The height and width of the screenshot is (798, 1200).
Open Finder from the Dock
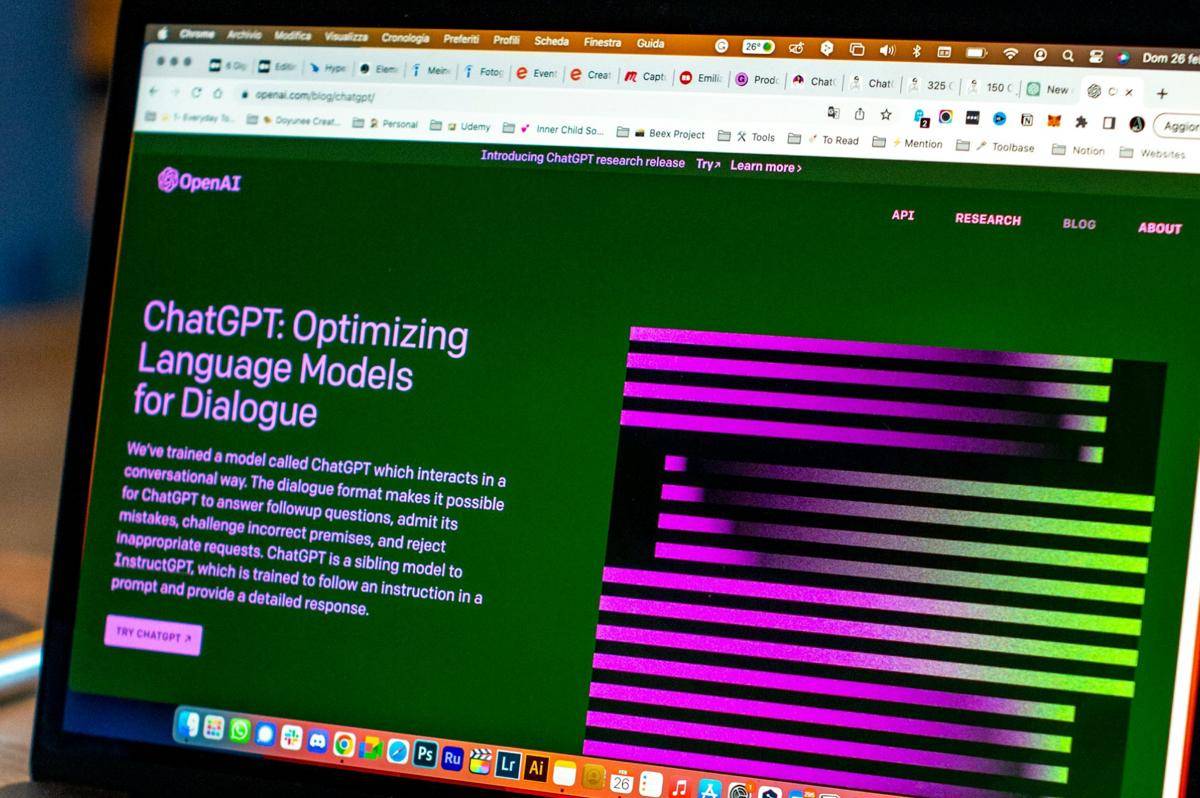[188, 724]
